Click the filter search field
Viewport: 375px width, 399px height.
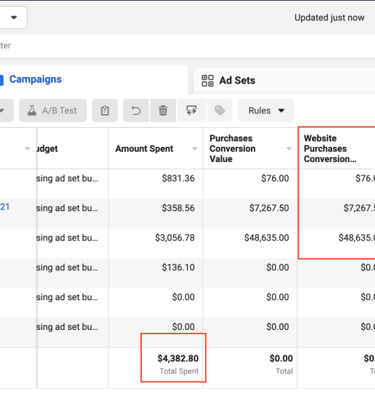coord(187,46)
